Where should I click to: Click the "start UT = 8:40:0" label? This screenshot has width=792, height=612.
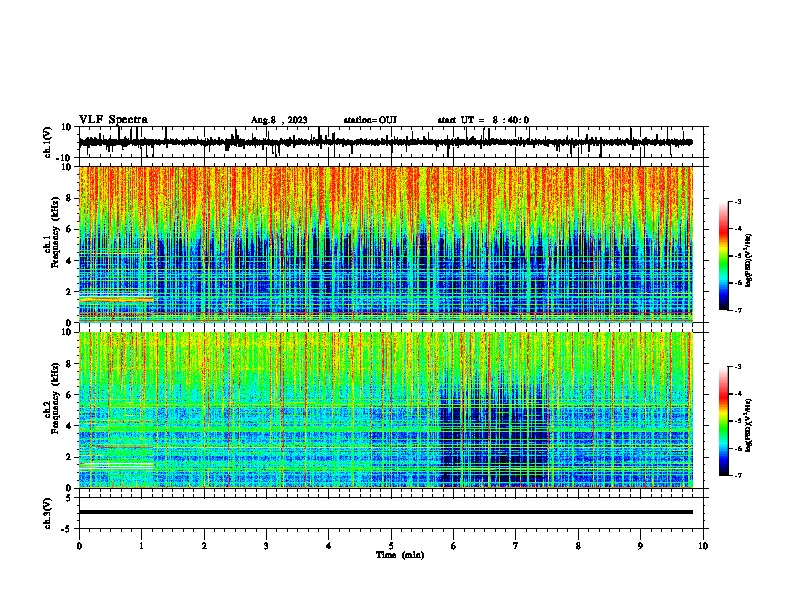point(483,120)
